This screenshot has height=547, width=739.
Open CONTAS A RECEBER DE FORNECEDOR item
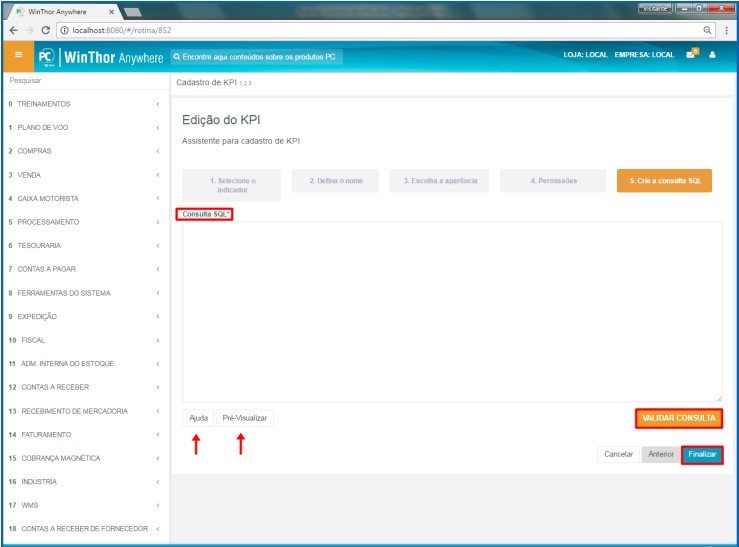(85, 529)
